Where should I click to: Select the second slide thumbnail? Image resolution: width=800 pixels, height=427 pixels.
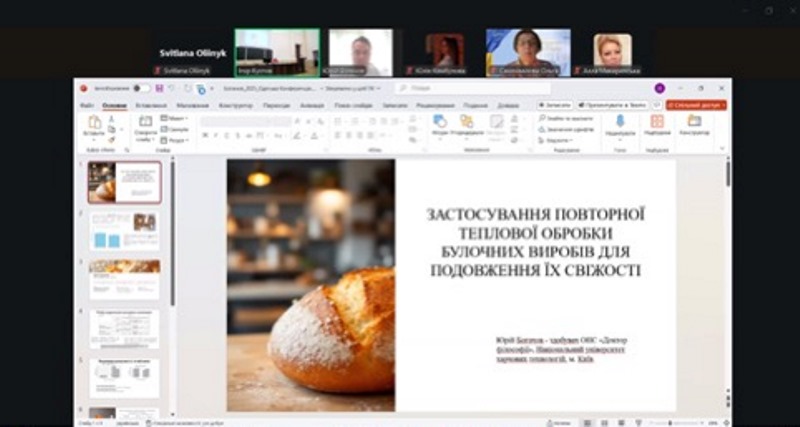click(x=124, y=230)
